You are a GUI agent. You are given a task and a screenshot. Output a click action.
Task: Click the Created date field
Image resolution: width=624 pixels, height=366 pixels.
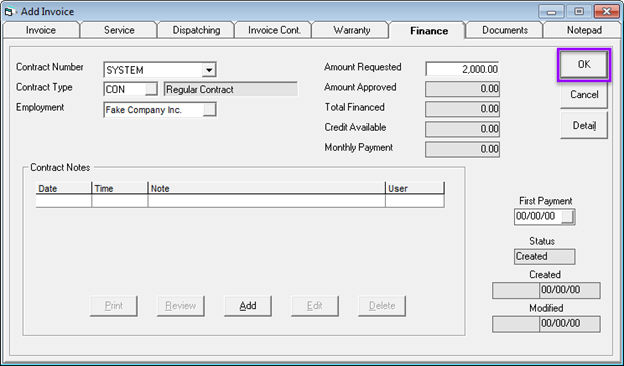[570, 290]
